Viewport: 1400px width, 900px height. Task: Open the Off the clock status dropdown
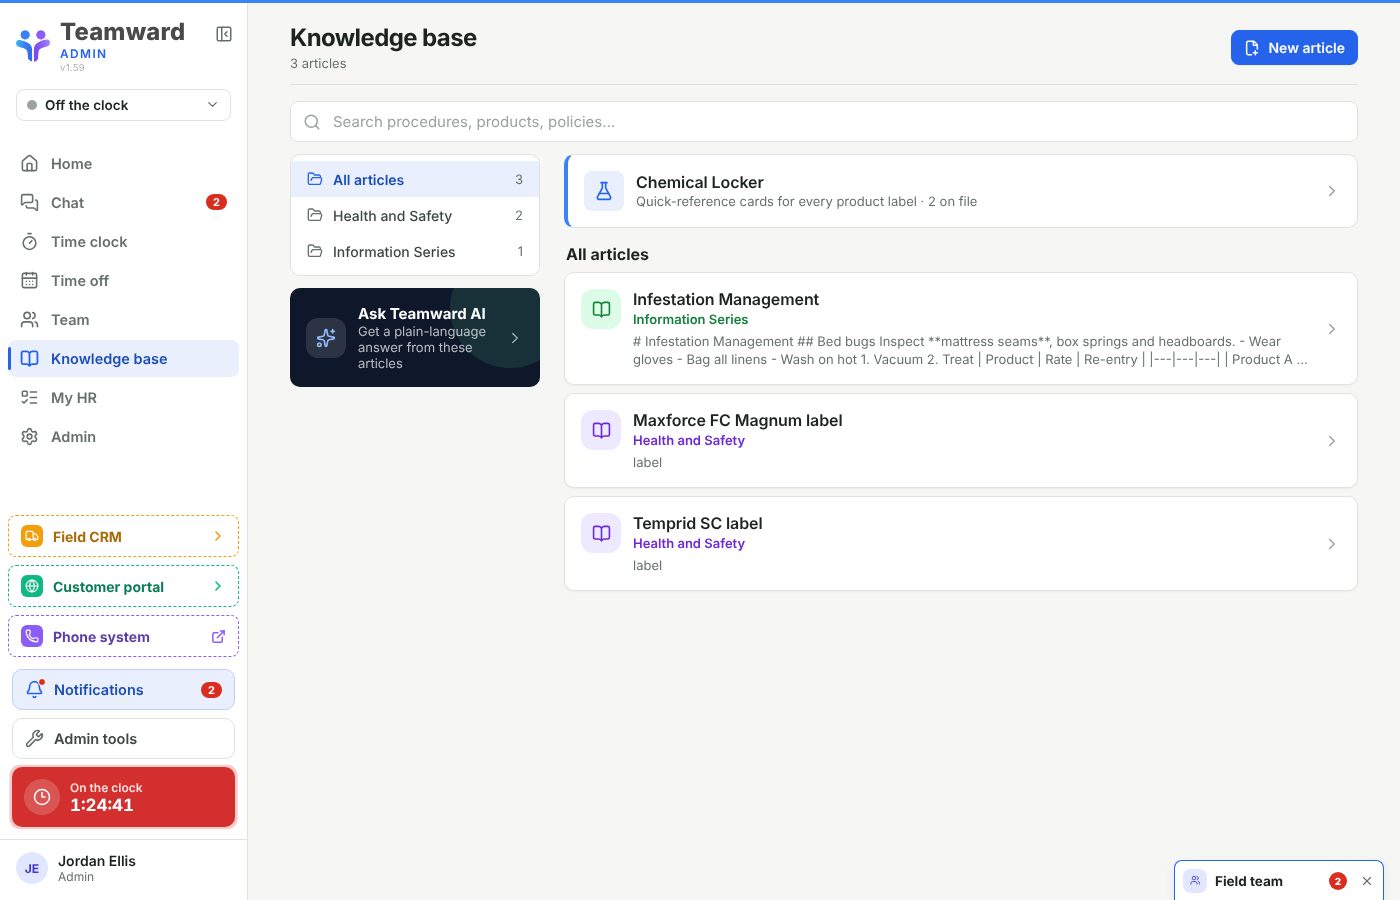123,105
